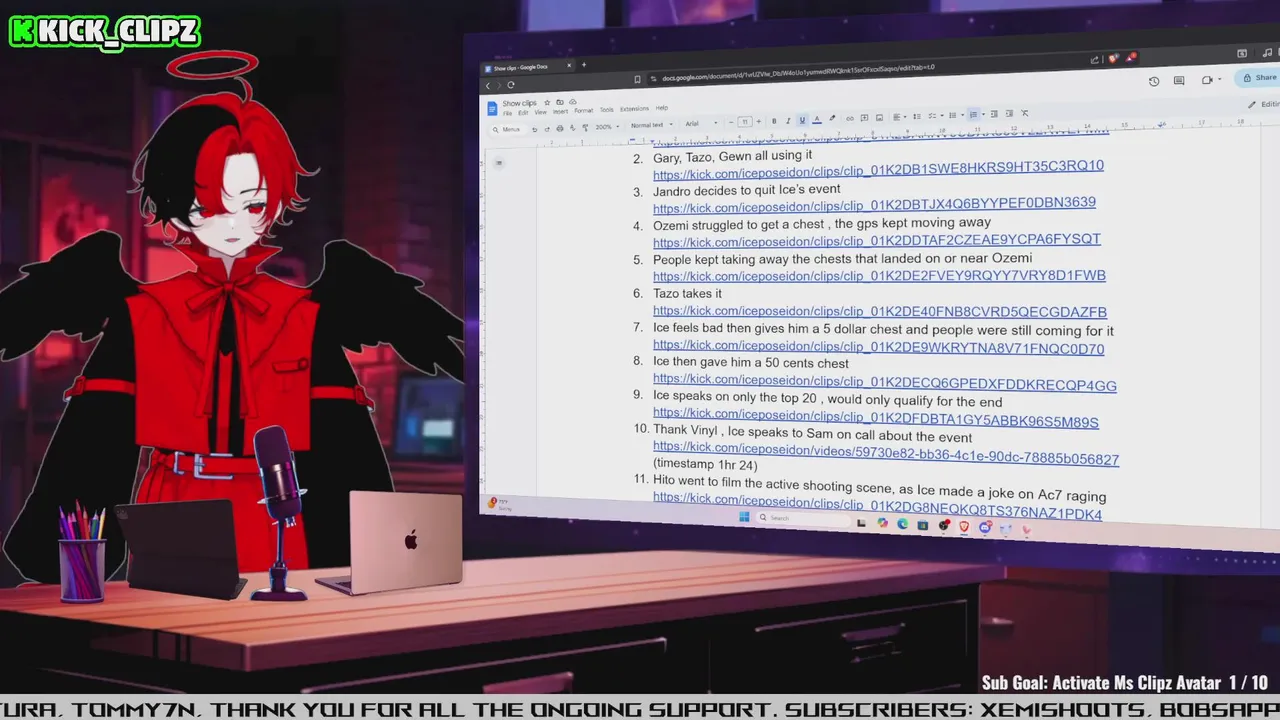Star the Show clips document
The height and width of the screenshot is (720, 1280).
tap(547, 102)
